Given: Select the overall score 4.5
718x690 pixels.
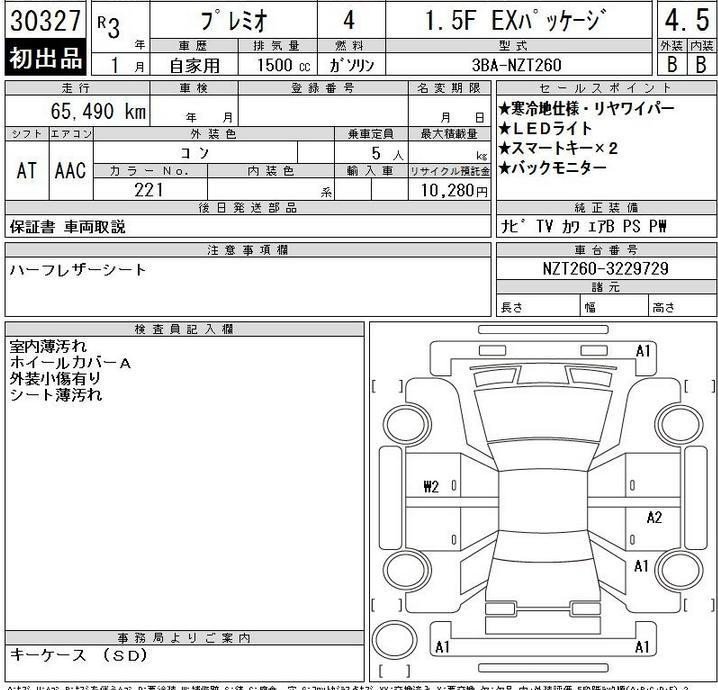Looking at the screenshot, I should pyautogui.click(x=687, y=21).
